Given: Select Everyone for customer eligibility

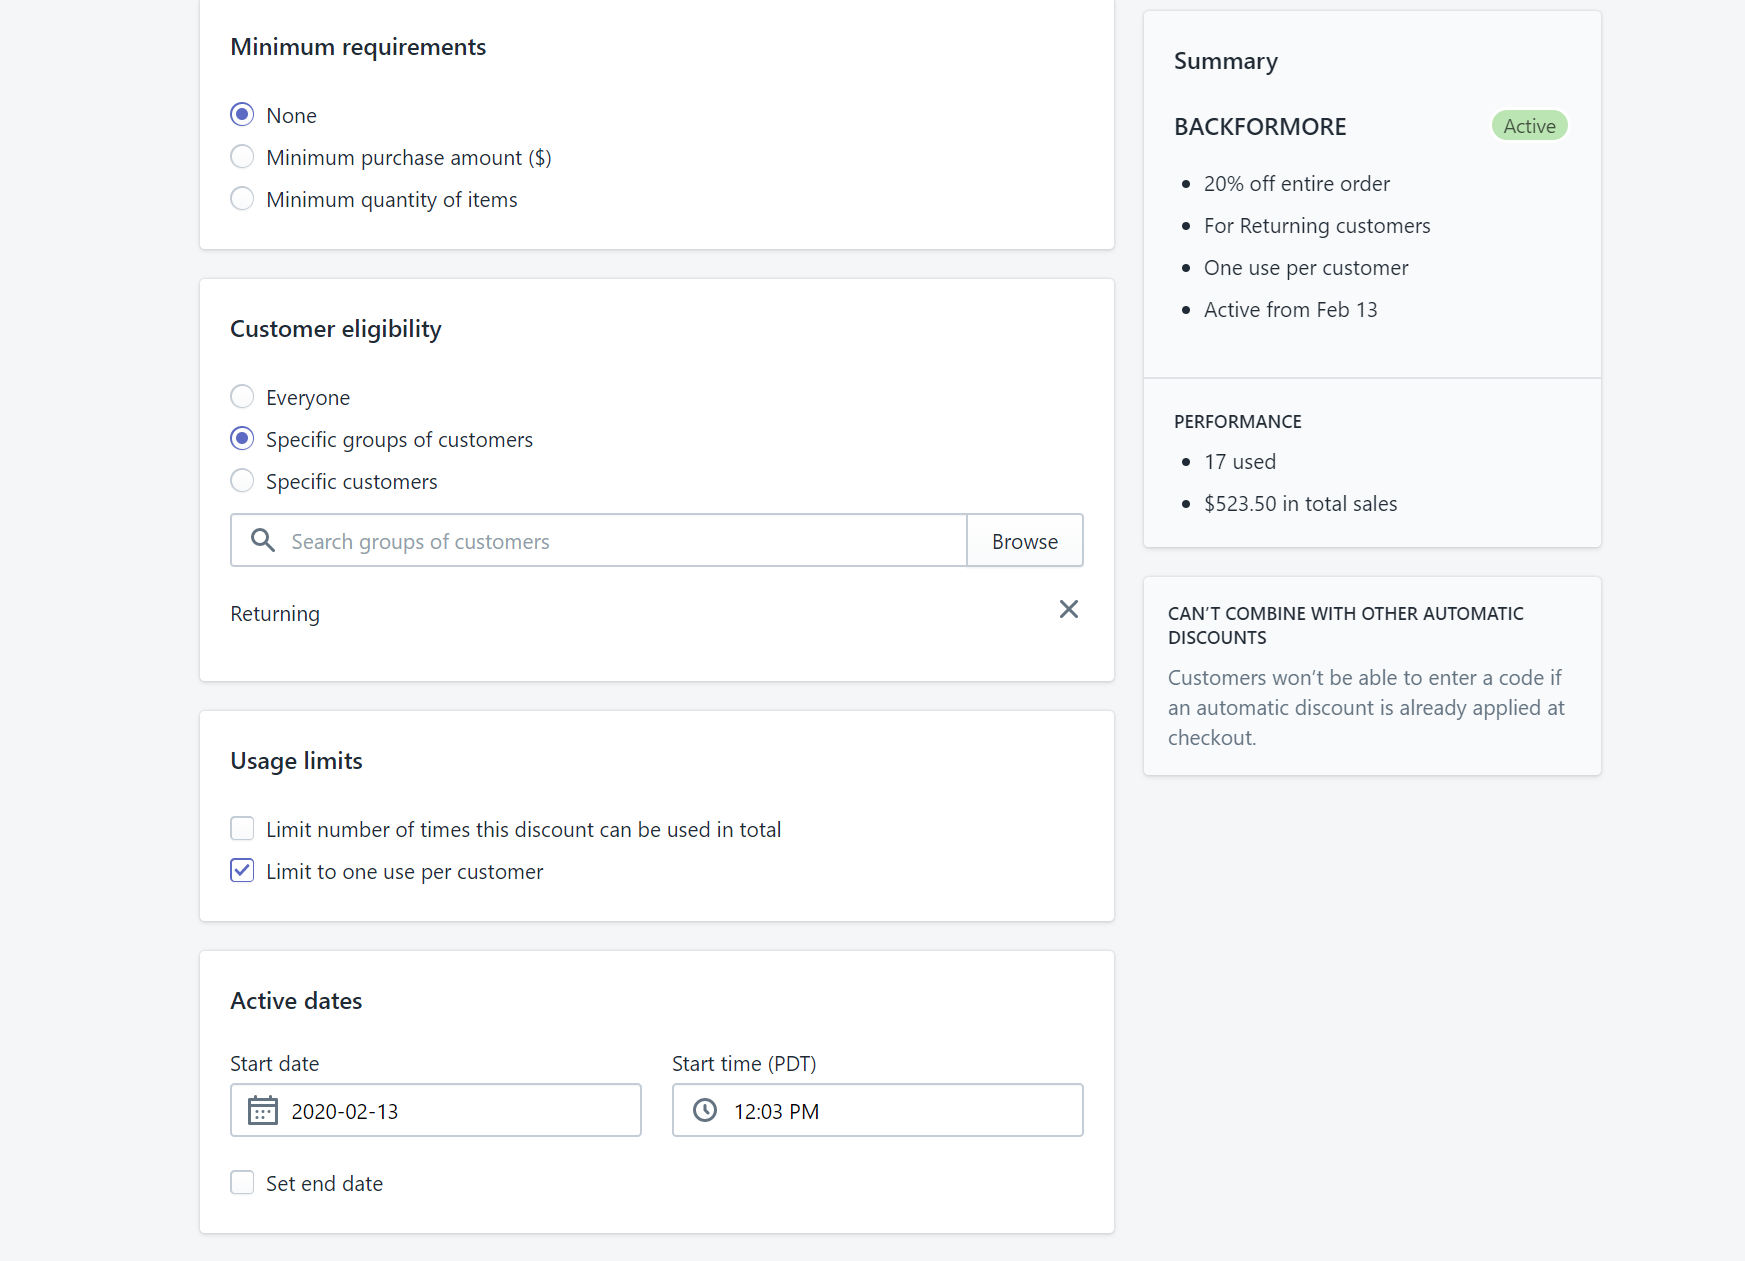Looking at the screenshot, I should click(242, 396).
